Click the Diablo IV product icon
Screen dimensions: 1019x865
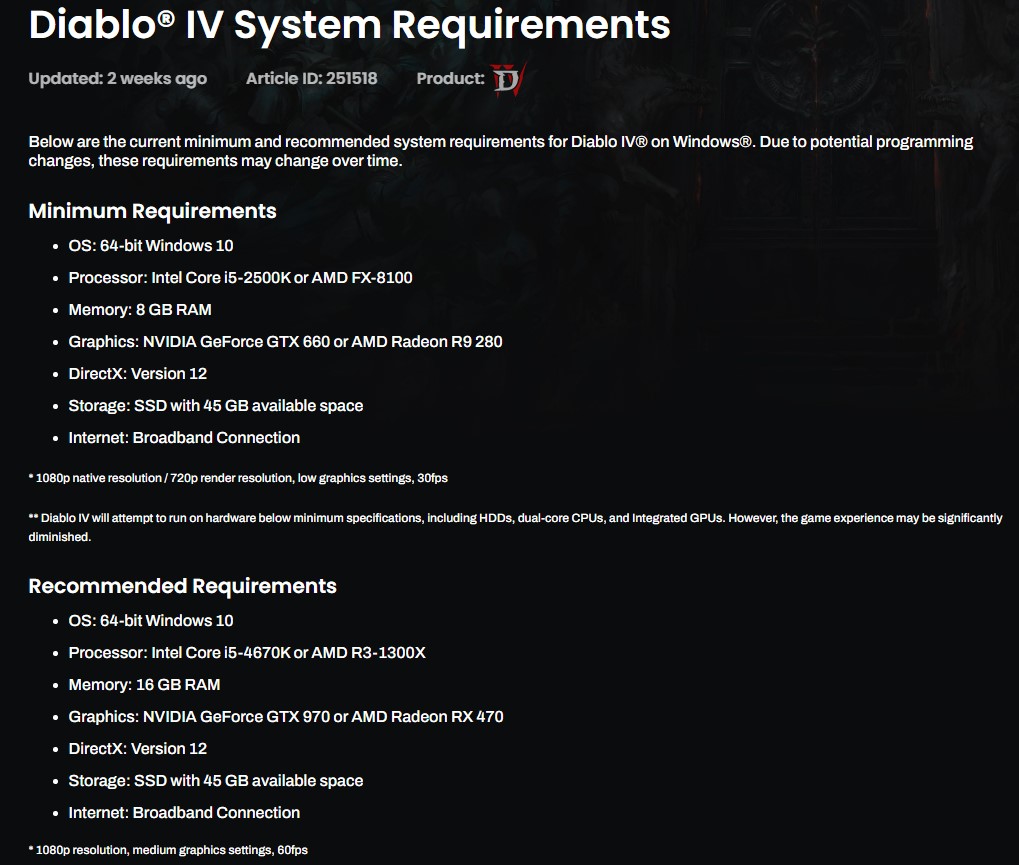pyautogui.click(x=508, y=79)
